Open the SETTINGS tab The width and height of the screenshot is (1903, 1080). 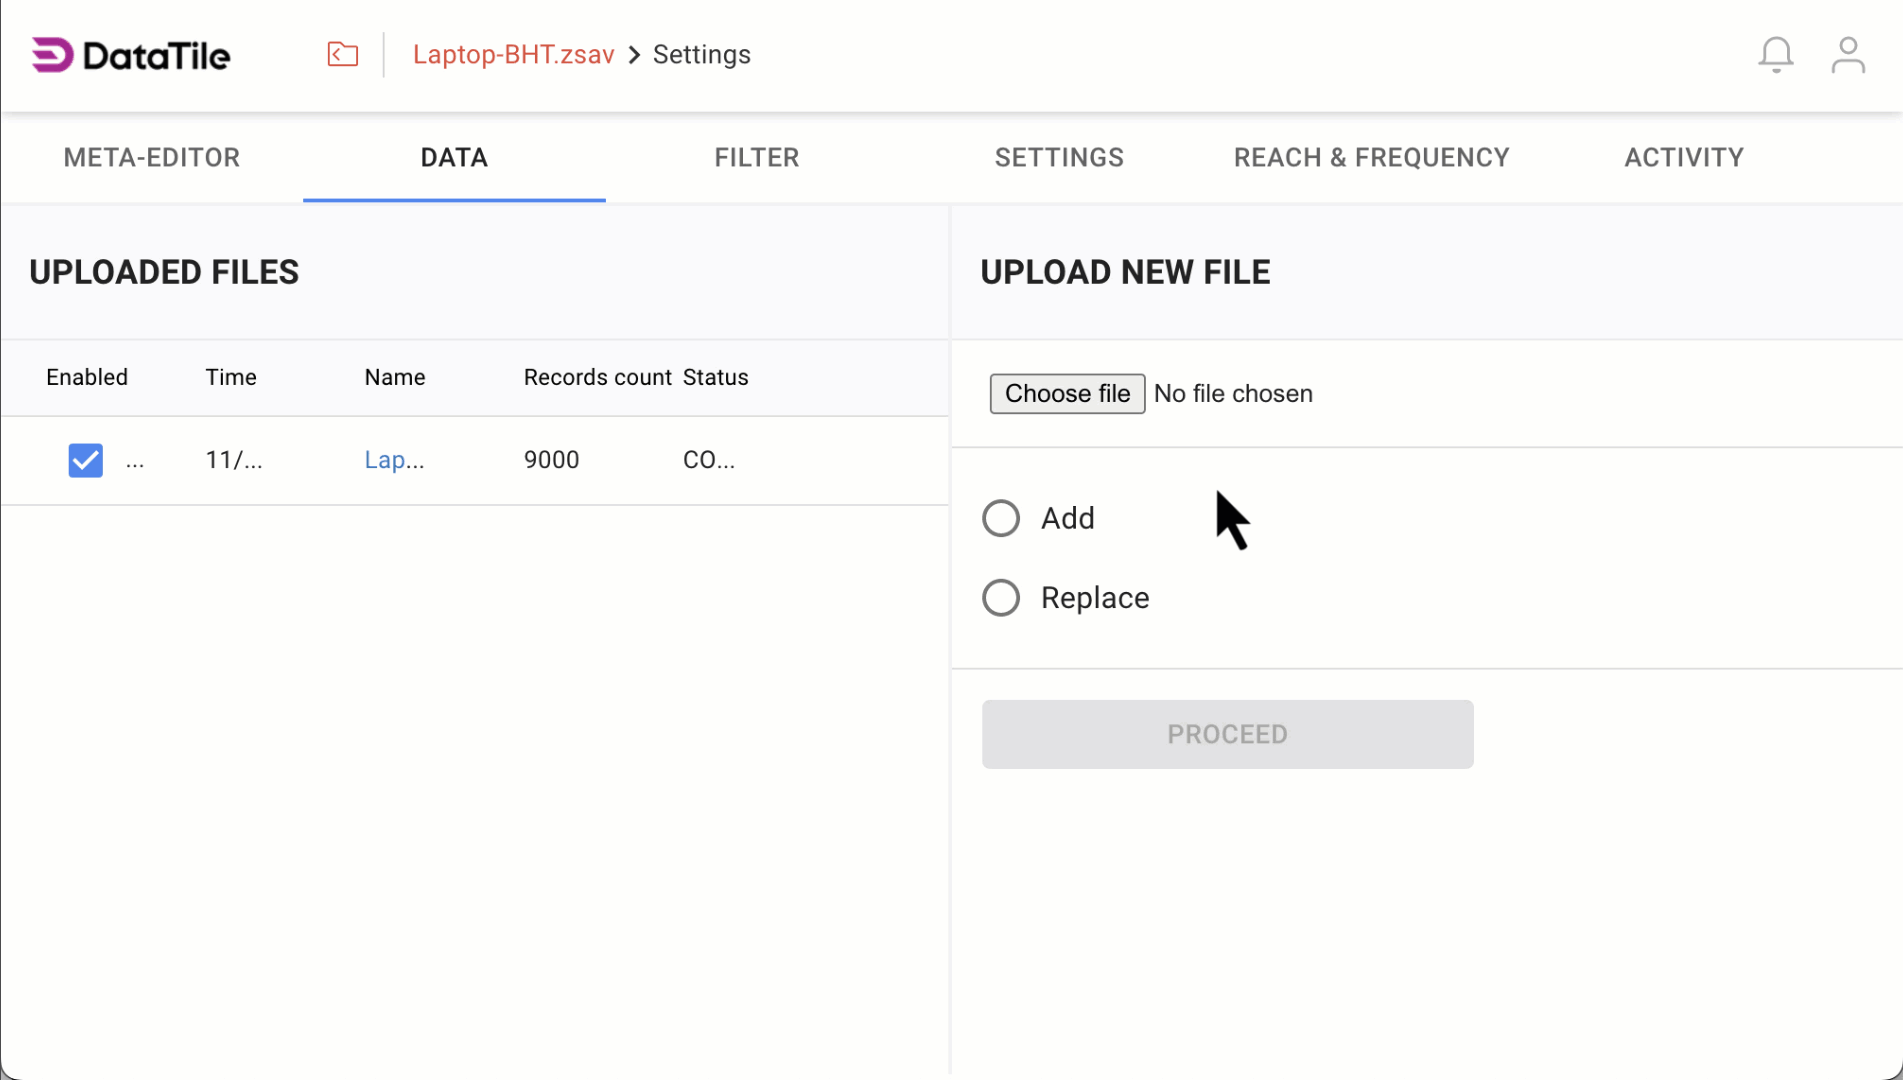(x=1059, y=157)
